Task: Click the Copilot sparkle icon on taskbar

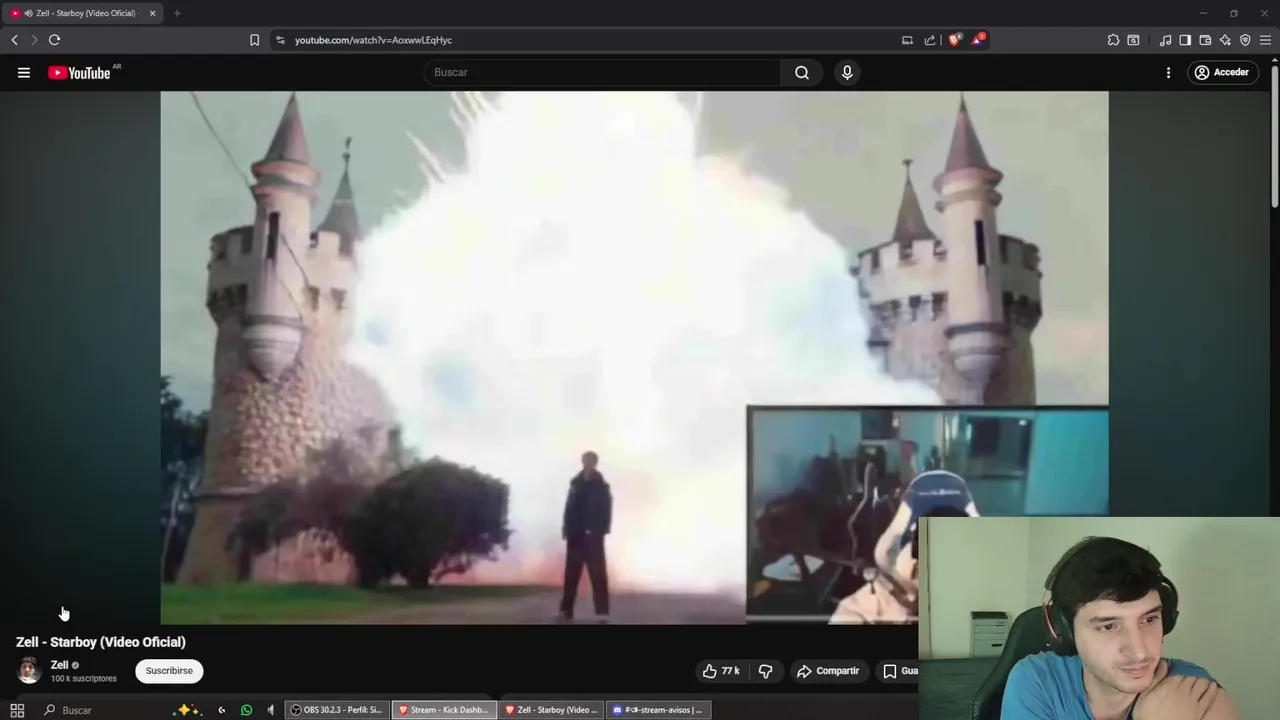Action: click(186, 710)
